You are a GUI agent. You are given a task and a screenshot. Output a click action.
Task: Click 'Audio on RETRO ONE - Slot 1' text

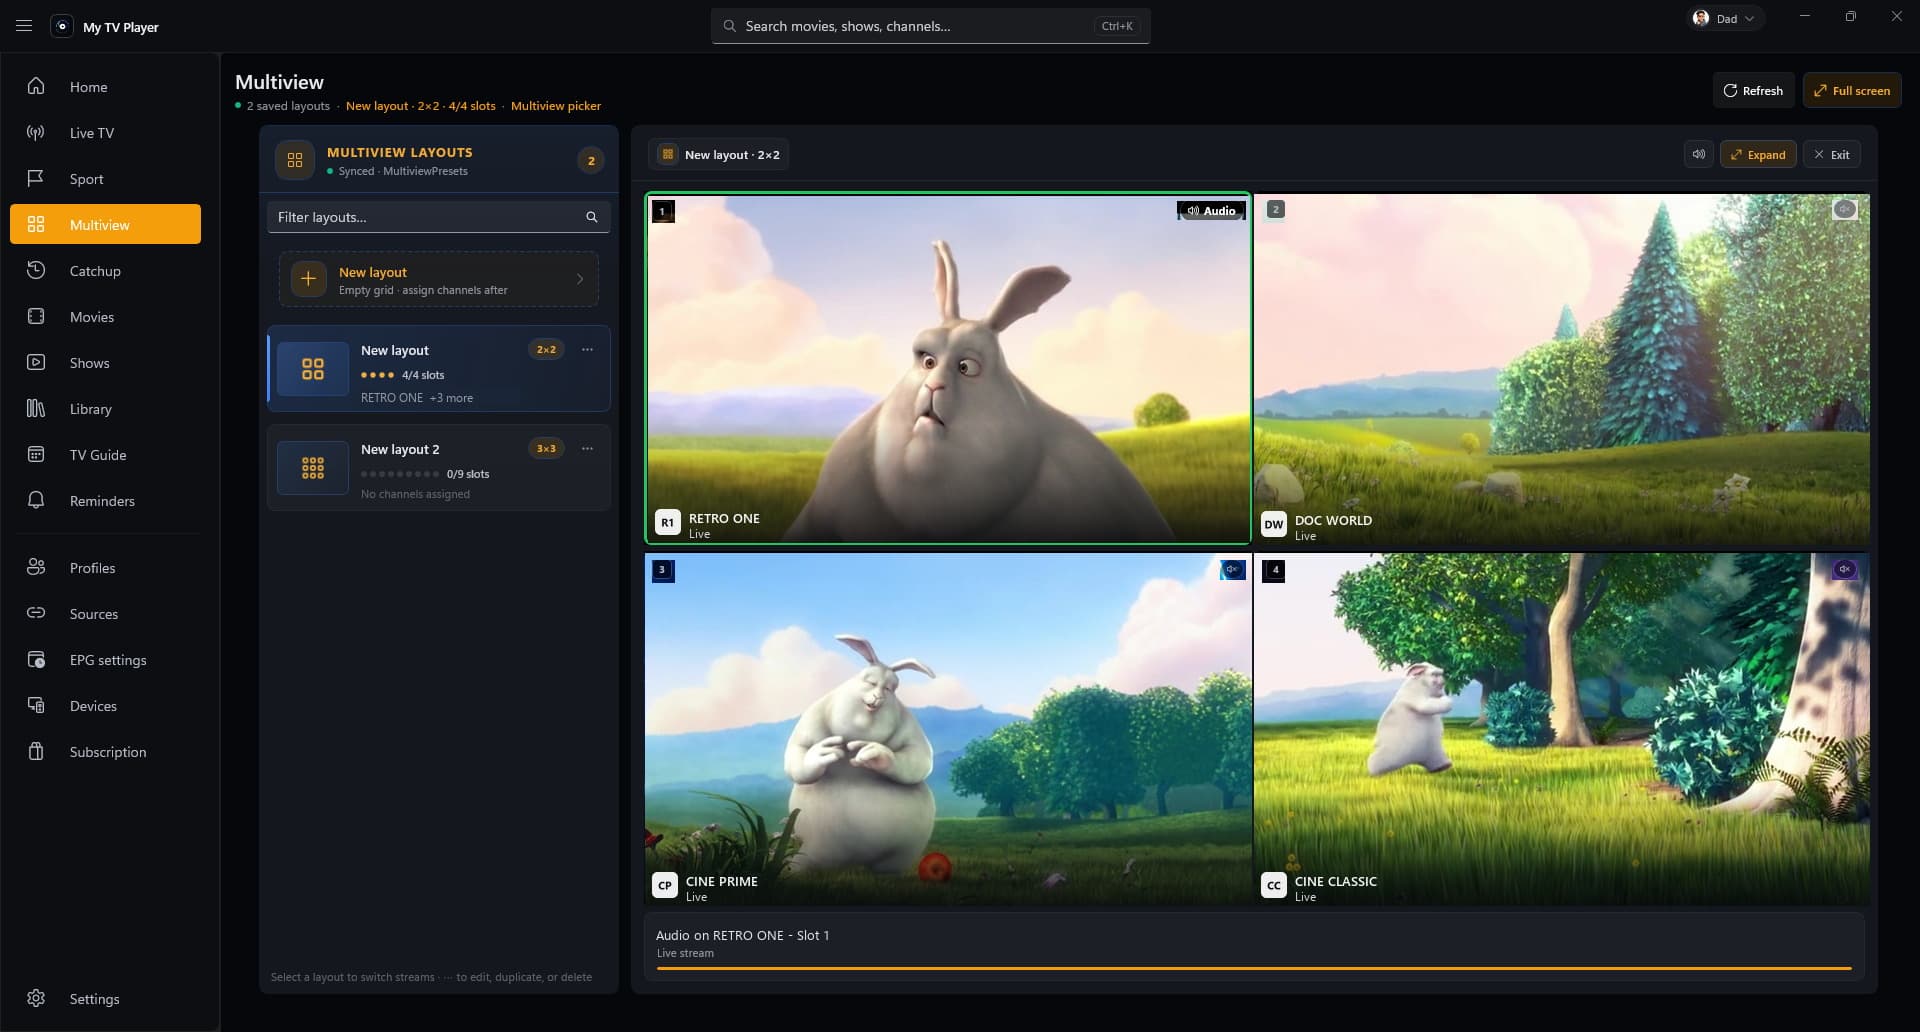point(742,936)
